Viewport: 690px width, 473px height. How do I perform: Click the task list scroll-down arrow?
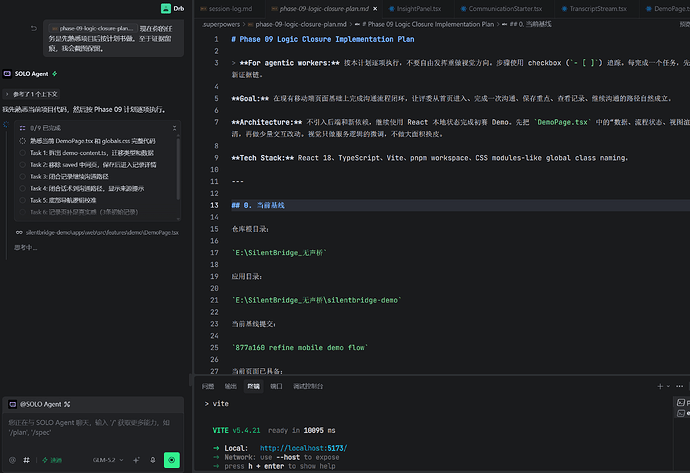click(178, 218)
